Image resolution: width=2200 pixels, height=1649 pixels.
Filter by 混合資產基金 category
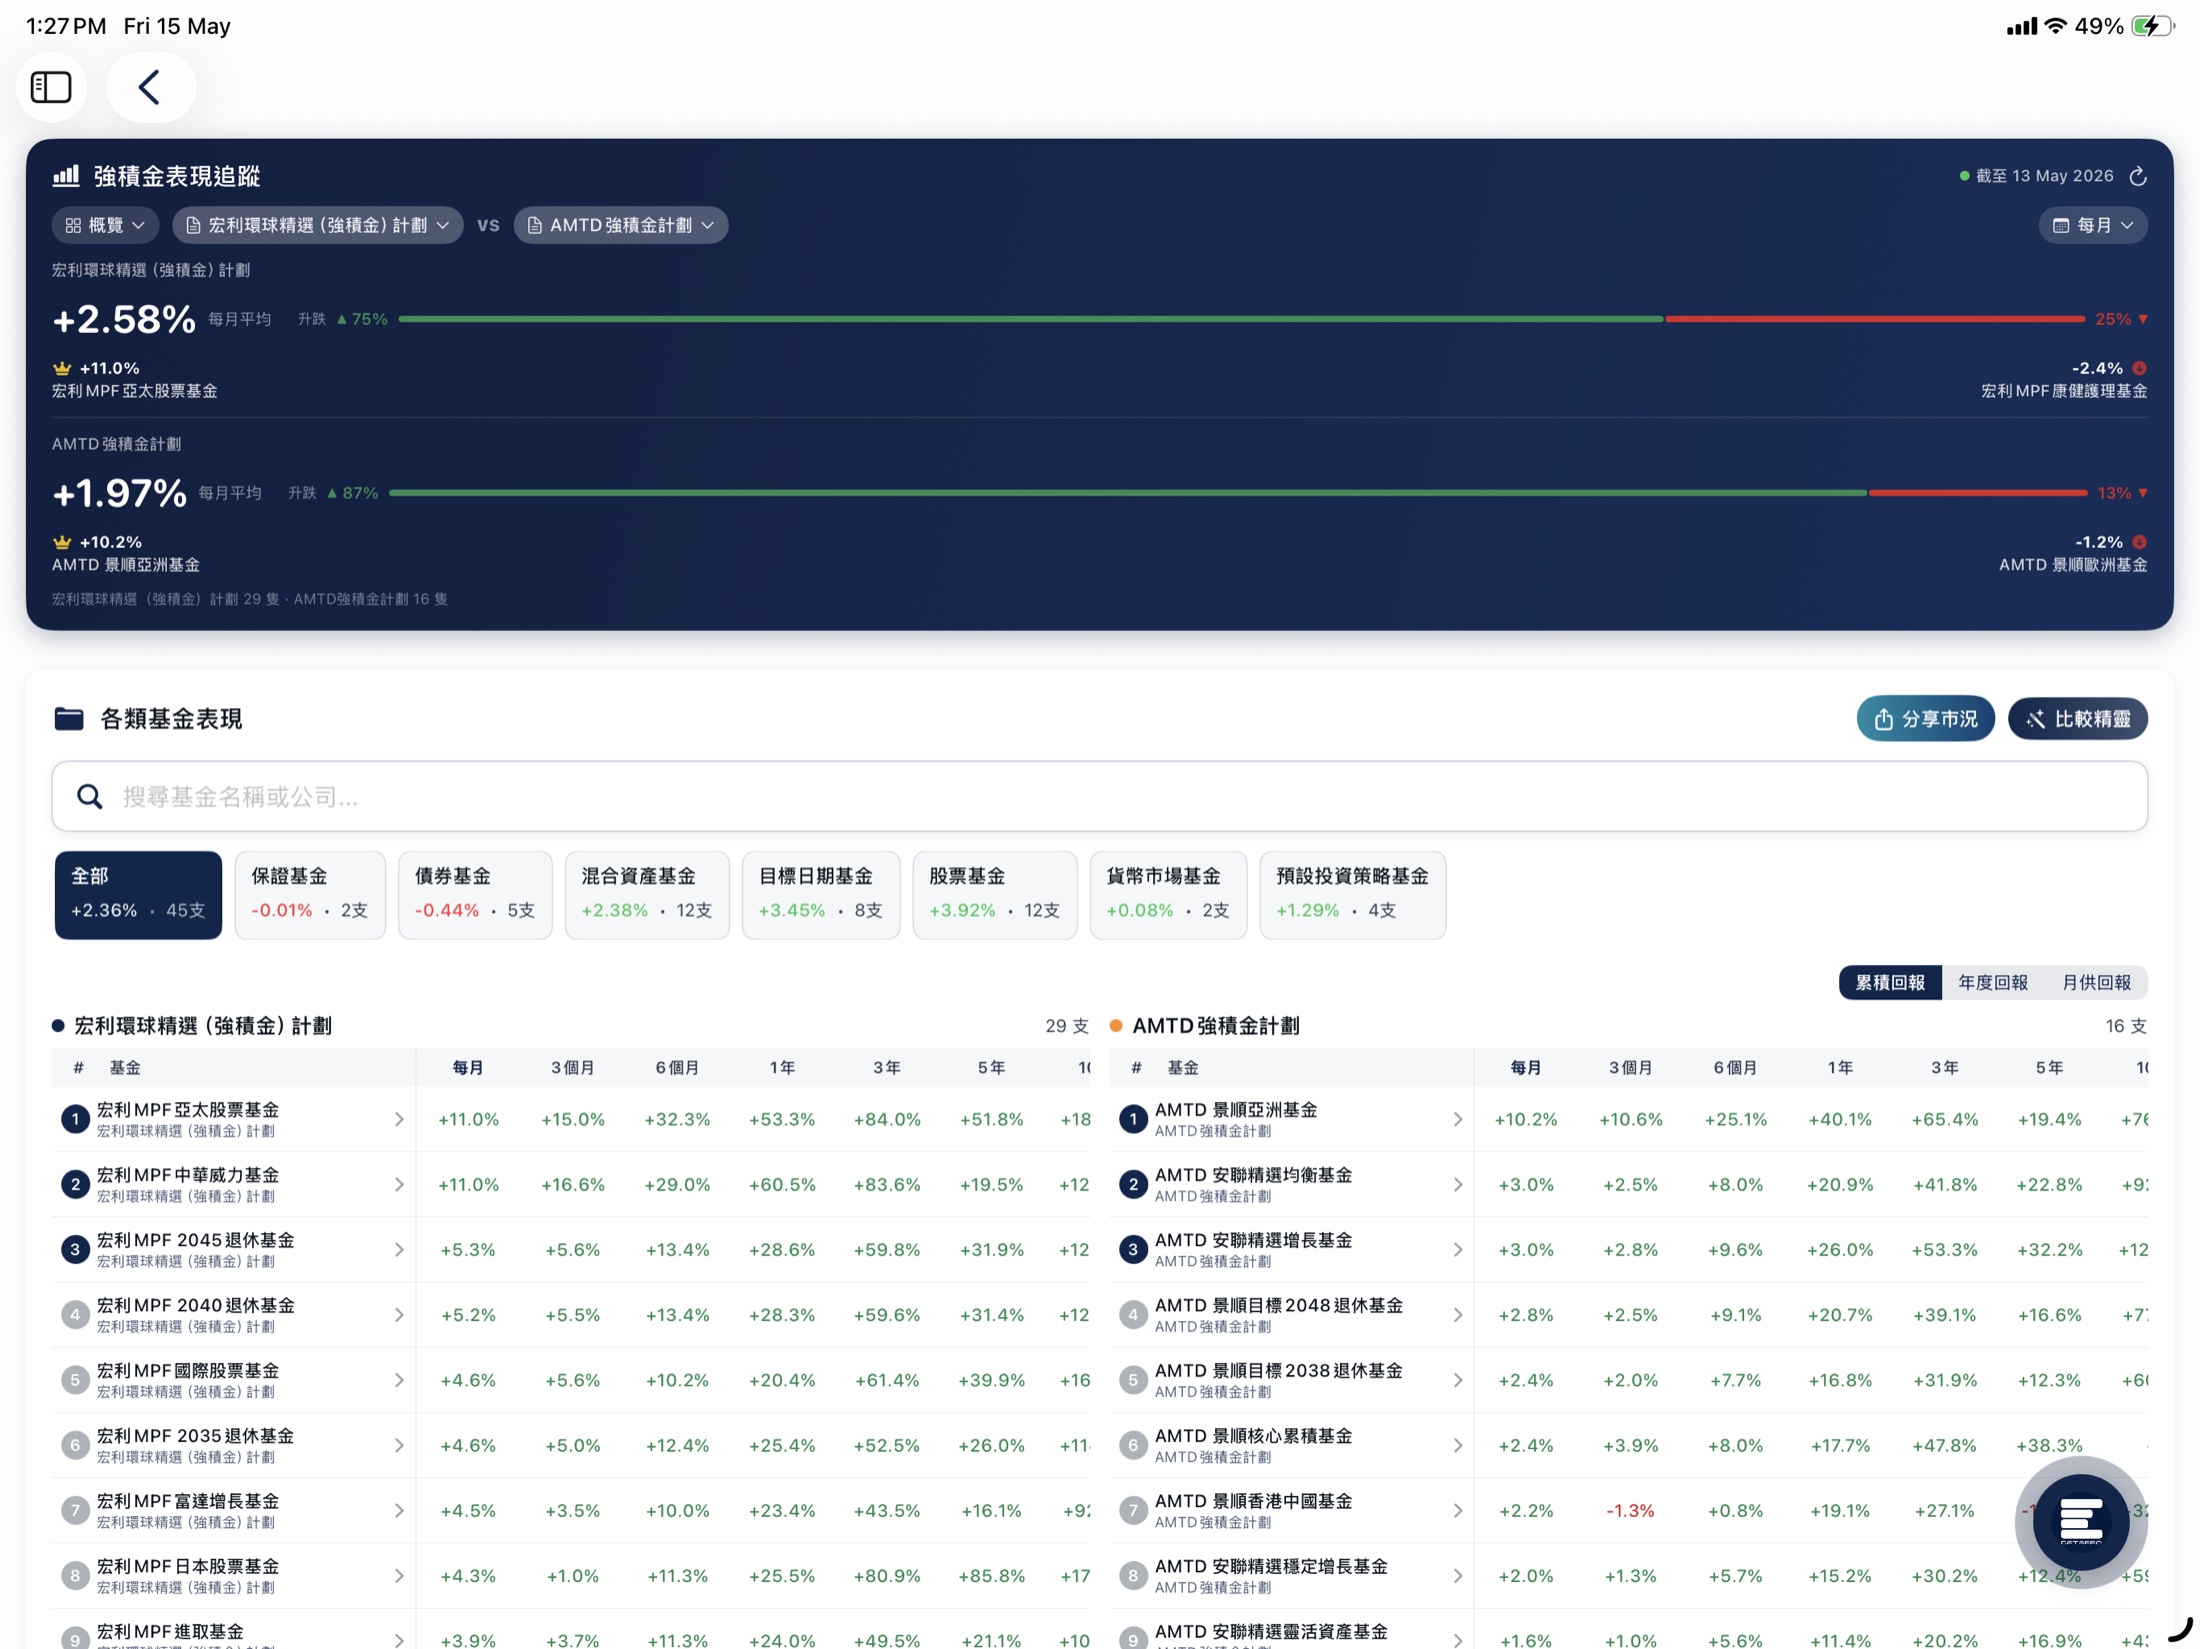click(x=647, y=894)
